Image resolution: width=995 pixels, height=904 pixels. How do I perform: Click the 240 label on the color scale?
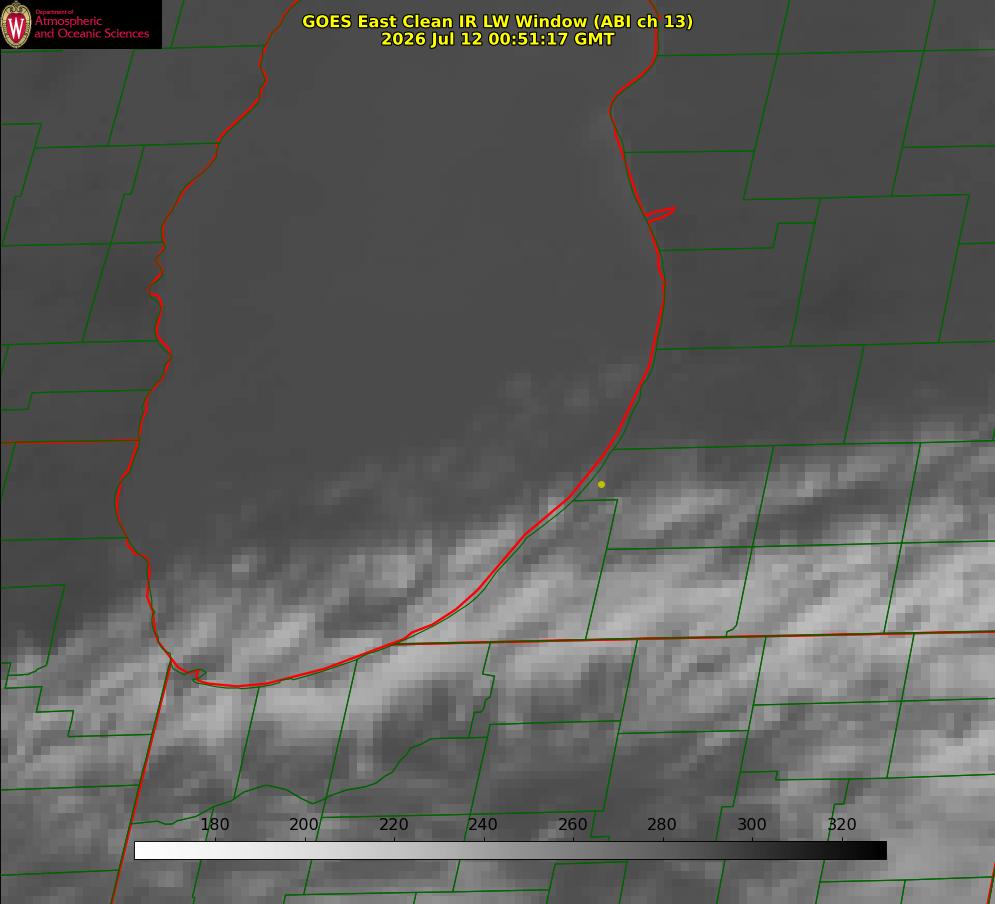pos(483,824)
